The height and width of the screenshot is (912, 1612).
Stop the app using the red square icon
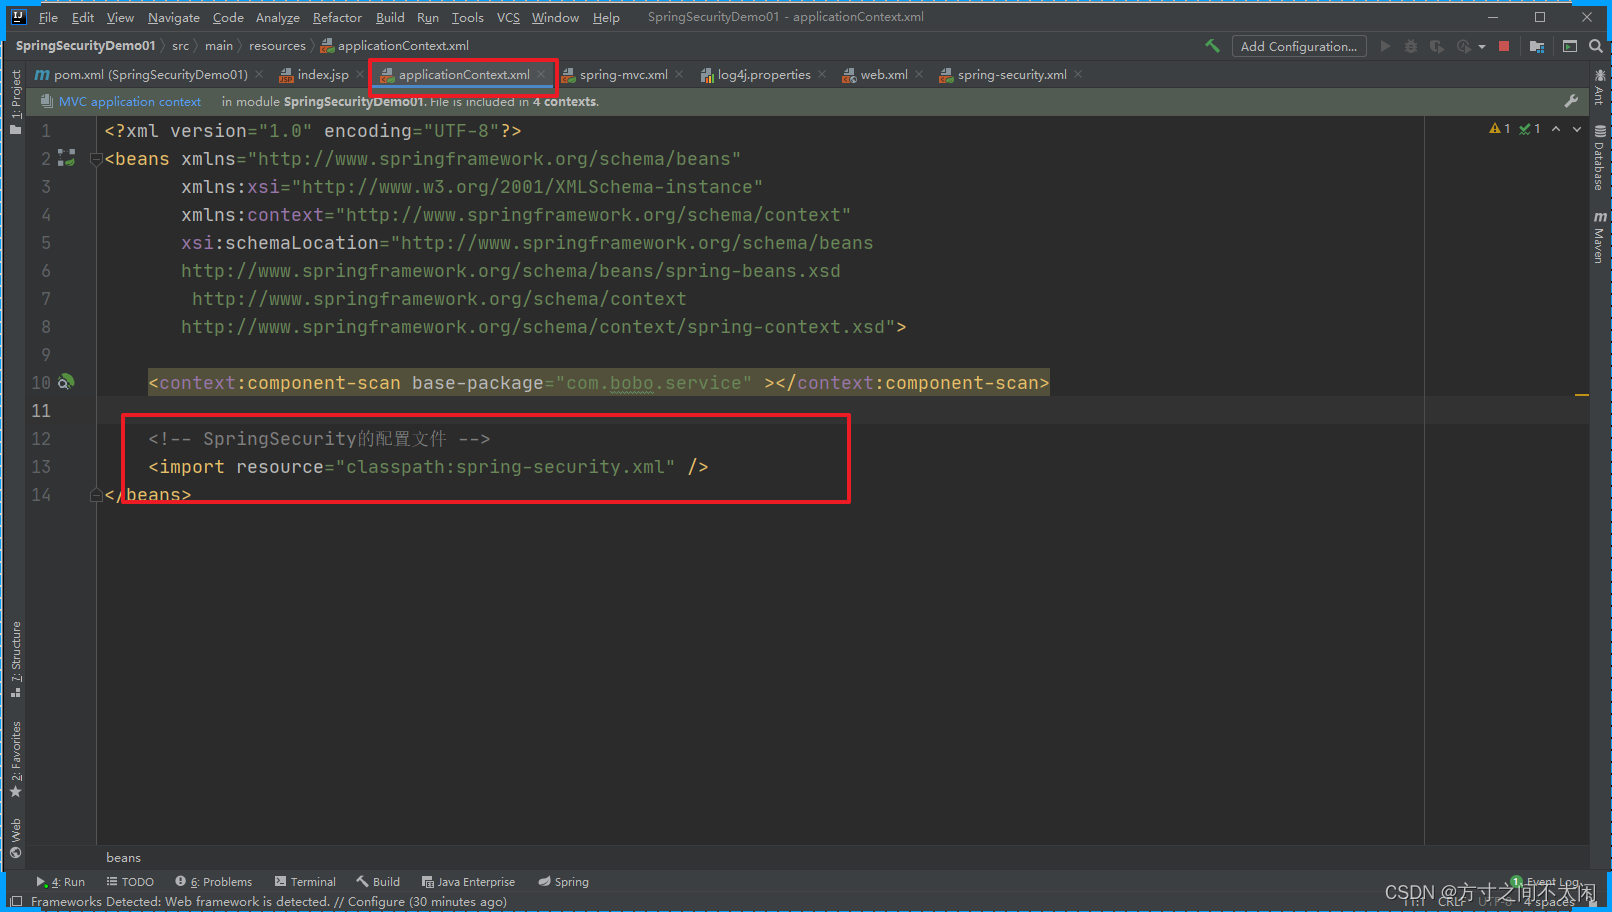(1506, 46)
